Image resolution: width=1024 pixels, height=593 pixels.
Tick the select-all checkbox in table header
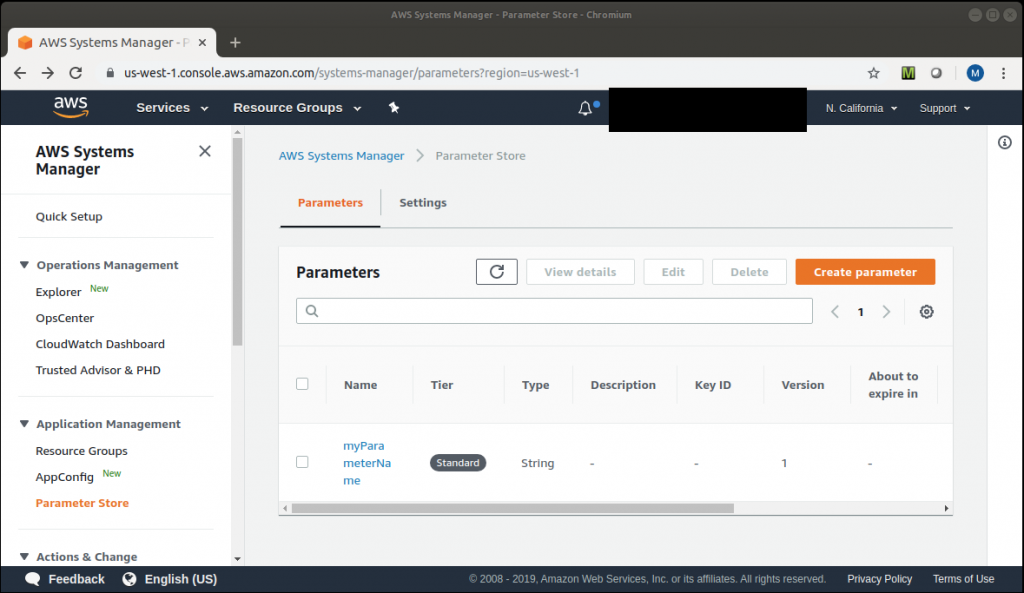[302, 384]
